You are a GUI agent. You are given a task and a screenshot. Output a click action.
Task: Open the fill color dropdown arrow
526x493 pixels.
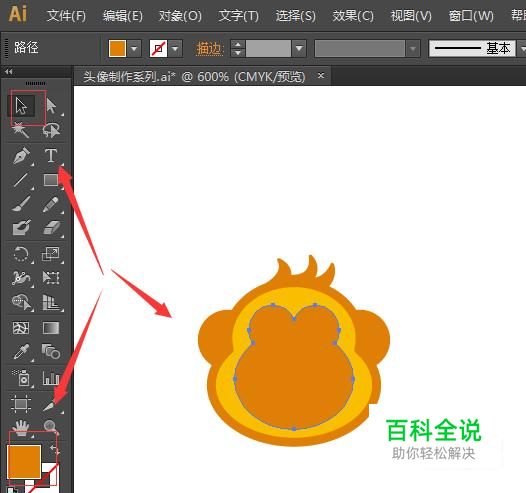(x=134, y=49)
